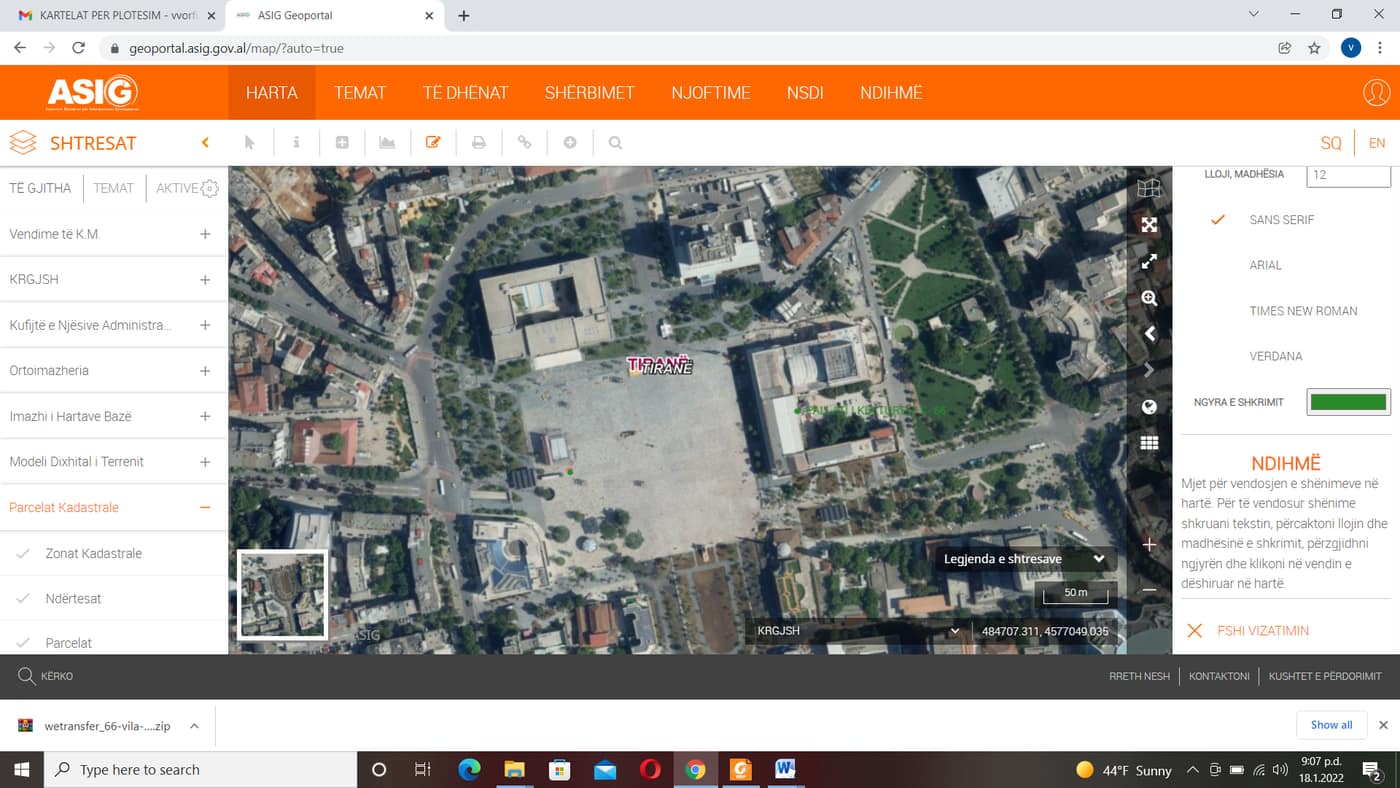Expand Kufijtë e Njësive Administrative group

click(205, 325)
